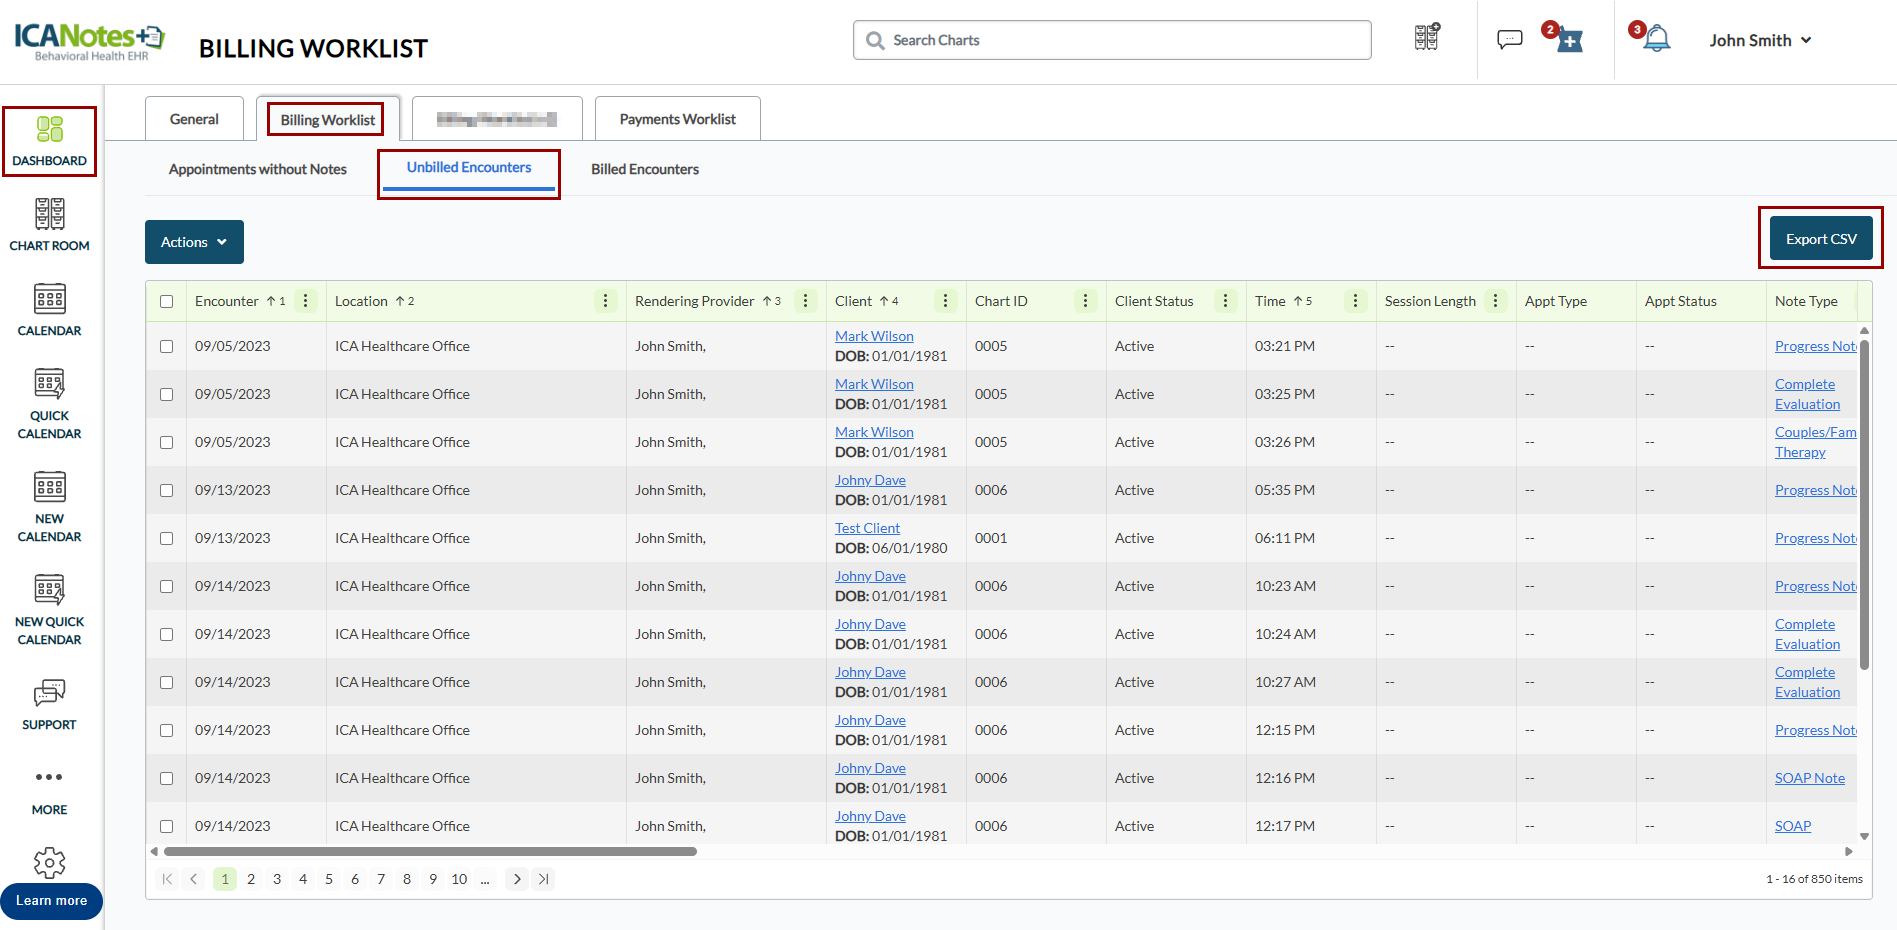
Task: Open the messages speech bubble icon
Action: (x=1509, y=40)
